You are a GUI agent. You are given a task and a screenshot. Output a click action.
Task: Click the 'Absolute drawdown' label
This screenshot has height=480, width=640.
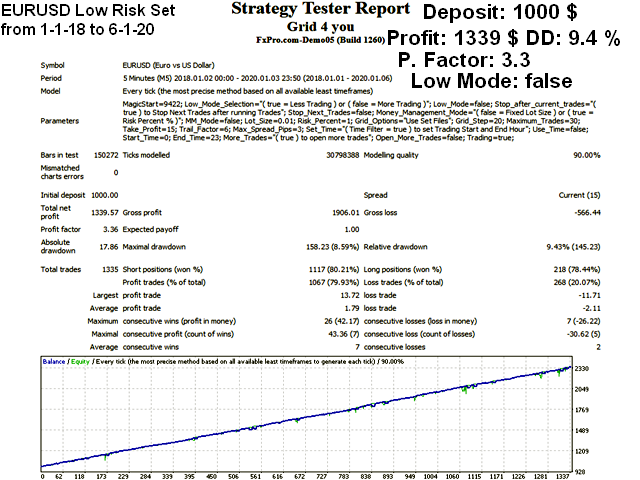(x=58, y=247)
